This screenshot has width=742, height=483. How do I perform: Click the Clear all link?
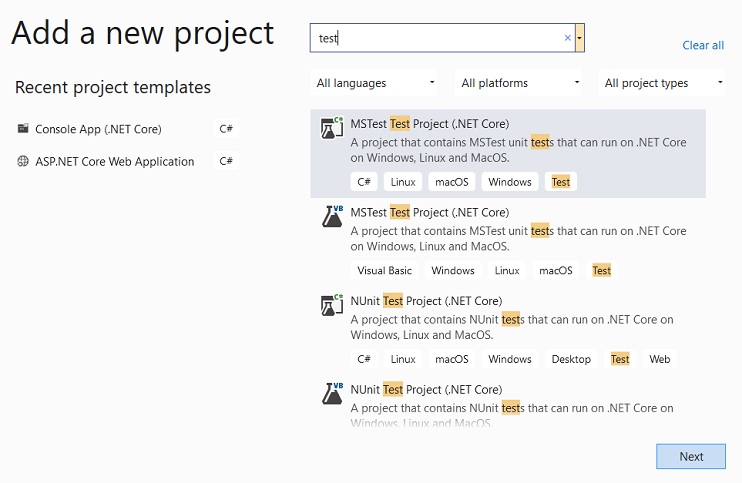[x=703, y=45]
